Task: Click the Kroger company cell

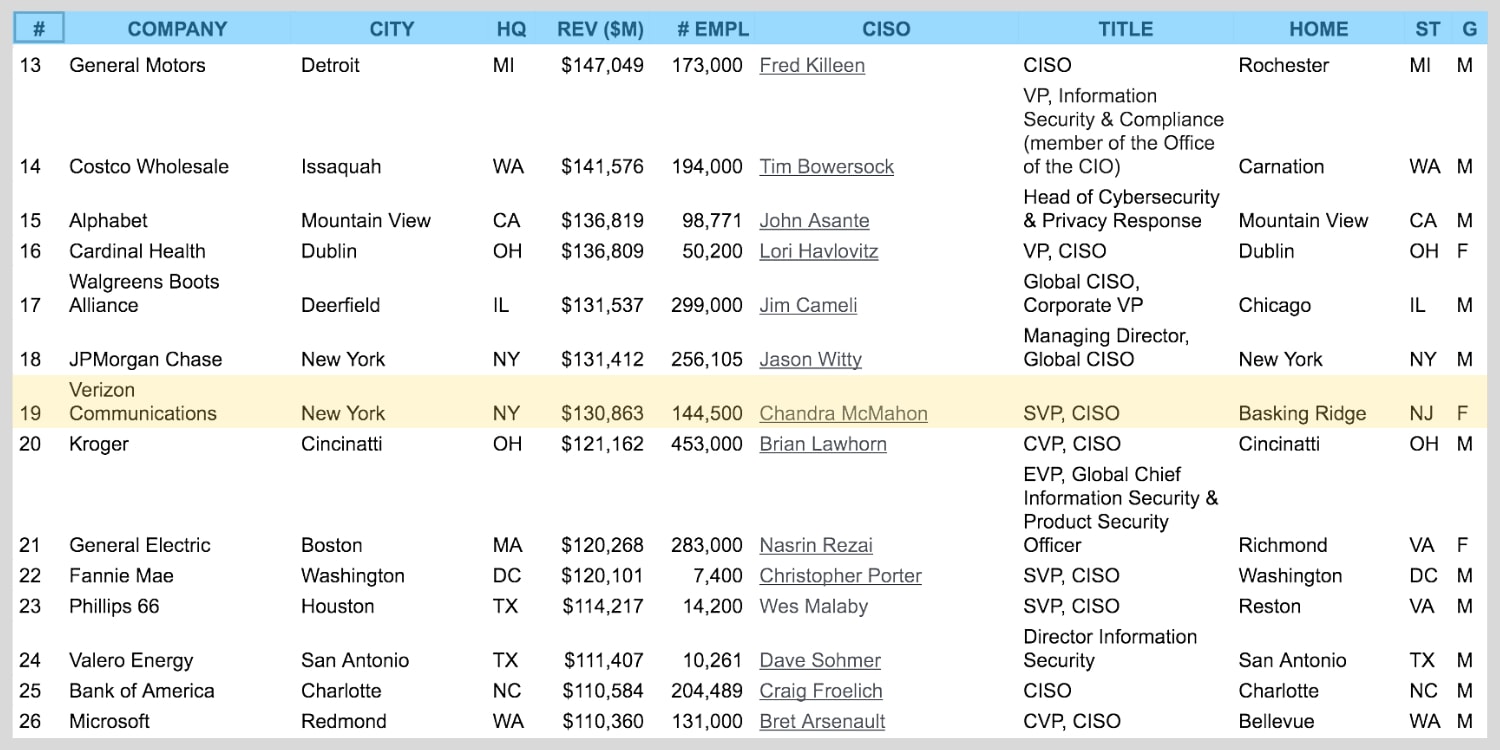Action: [99, 444]
